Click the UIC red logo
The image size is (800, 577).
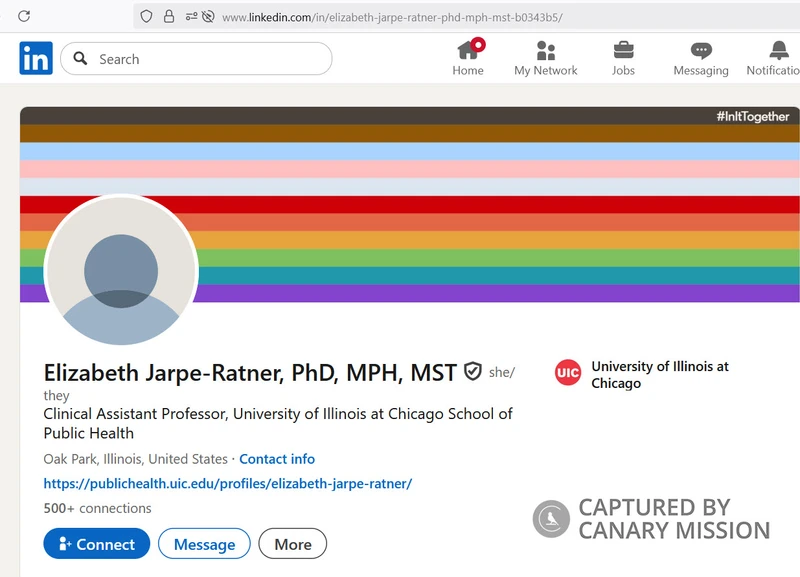pyautogui.click(x=568, y=372)
